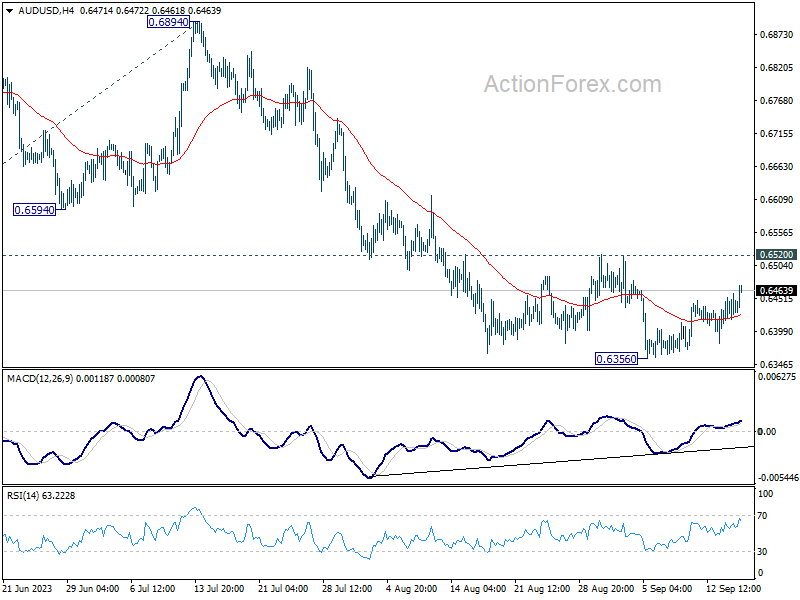Click the 12 Sep 12:00 time label

[733, 589]
